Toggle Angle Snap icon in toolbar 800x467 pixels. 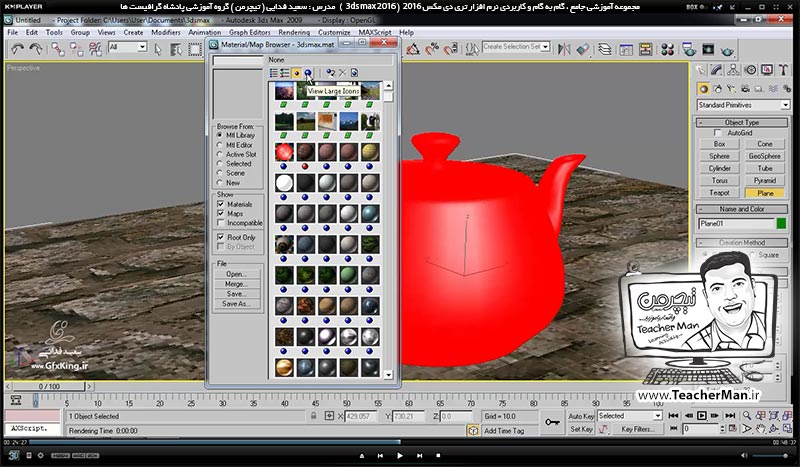point(413,49)
